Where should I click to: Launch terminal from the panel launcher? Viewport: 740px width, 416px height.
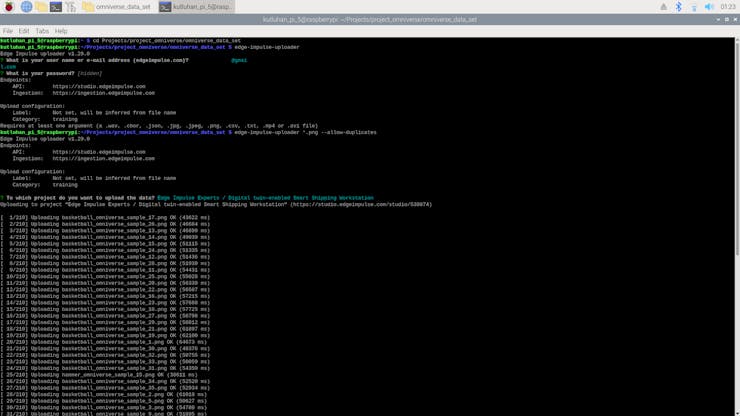tap(56, 7)
